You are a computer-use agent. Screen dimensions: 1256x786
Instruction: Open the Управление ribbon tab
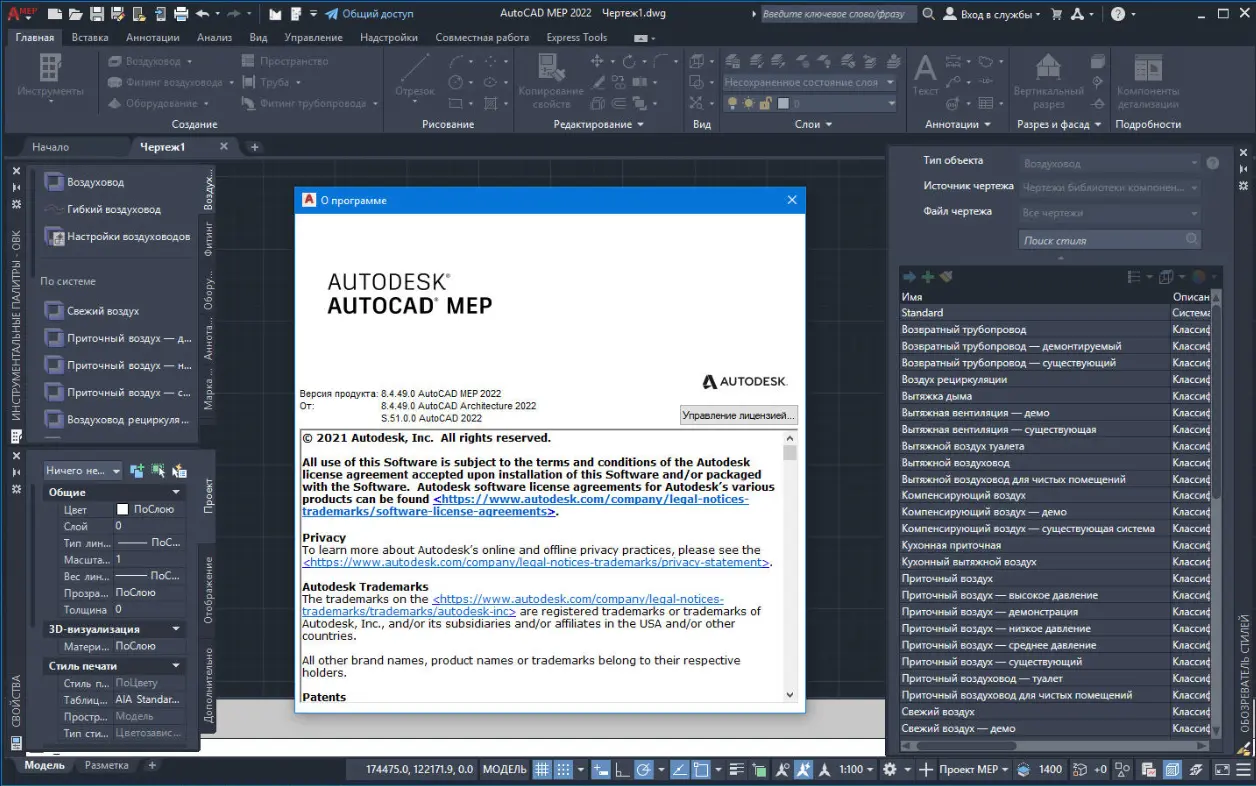[313, 37]
